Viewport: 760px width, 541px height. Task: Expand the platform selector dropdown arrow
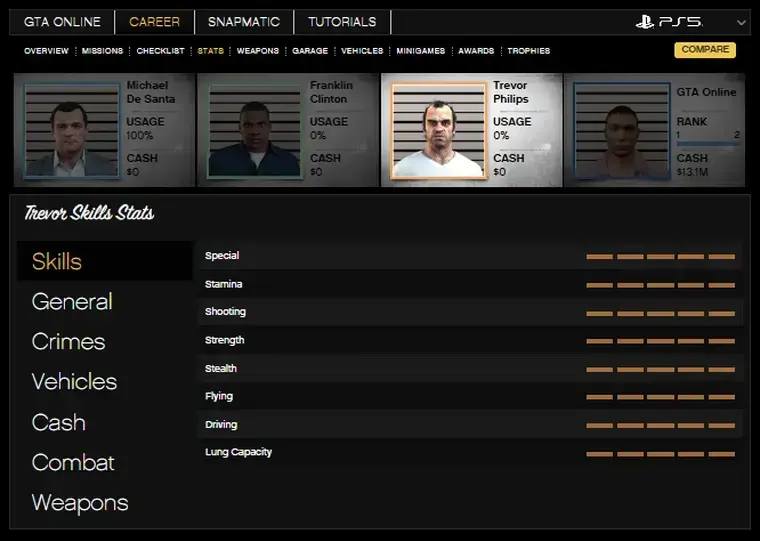pos(741,22)
